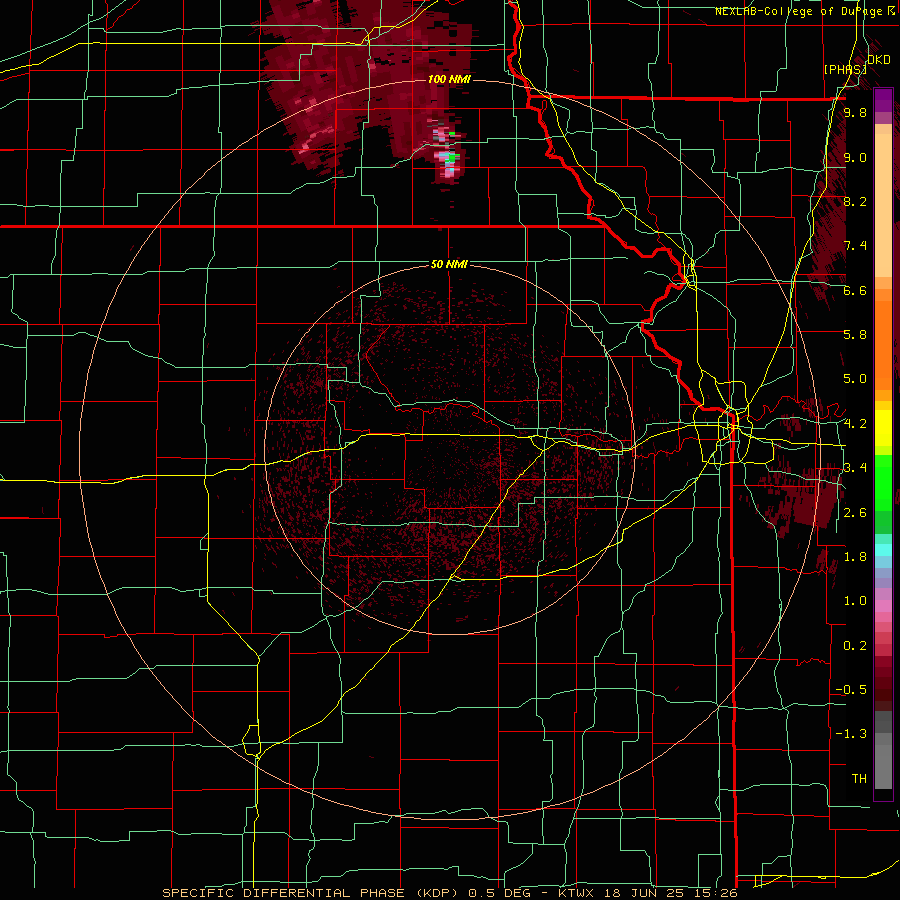Pick the purple segment at the color bar top
This screenshot has width=900, height=900.
pyautogui.click(x=883, y=100)
